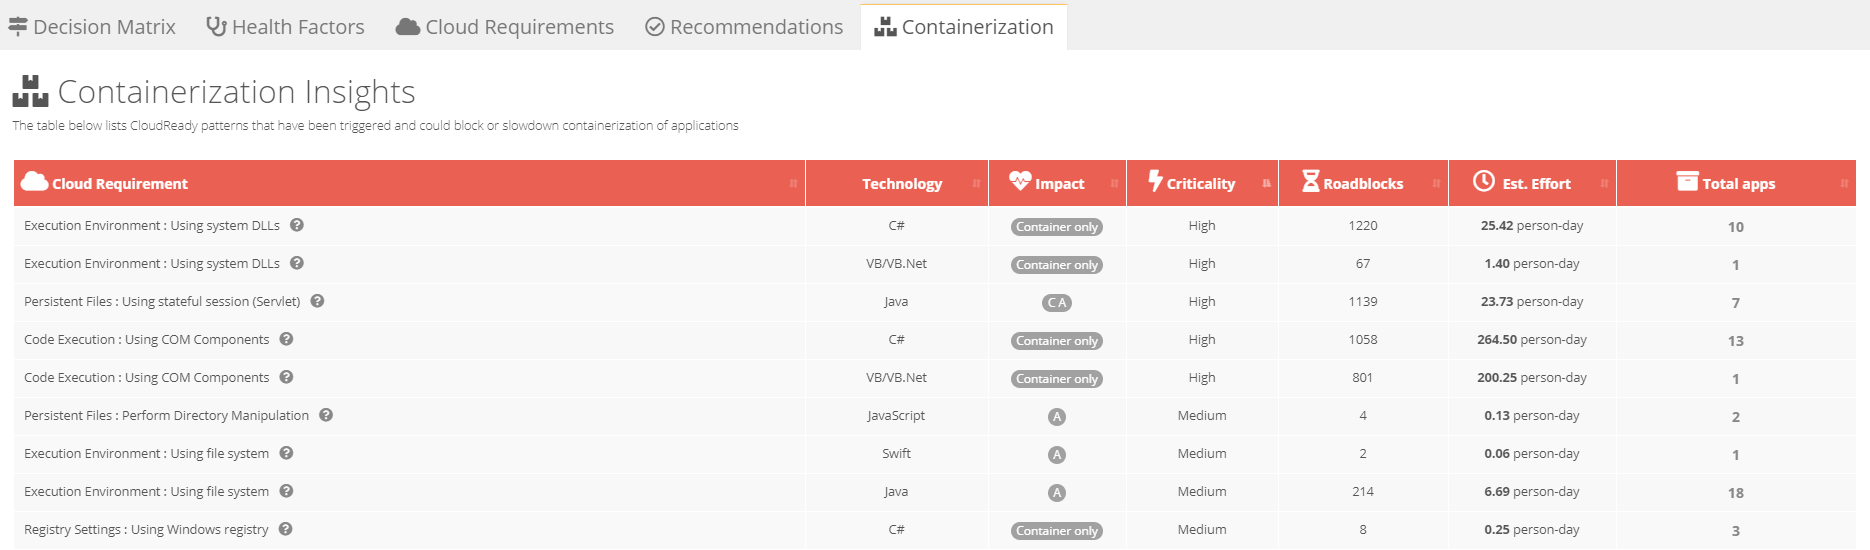Open the Recommendations tab
The height and width of the screenshot is (550, 1870).
(744, 27)
